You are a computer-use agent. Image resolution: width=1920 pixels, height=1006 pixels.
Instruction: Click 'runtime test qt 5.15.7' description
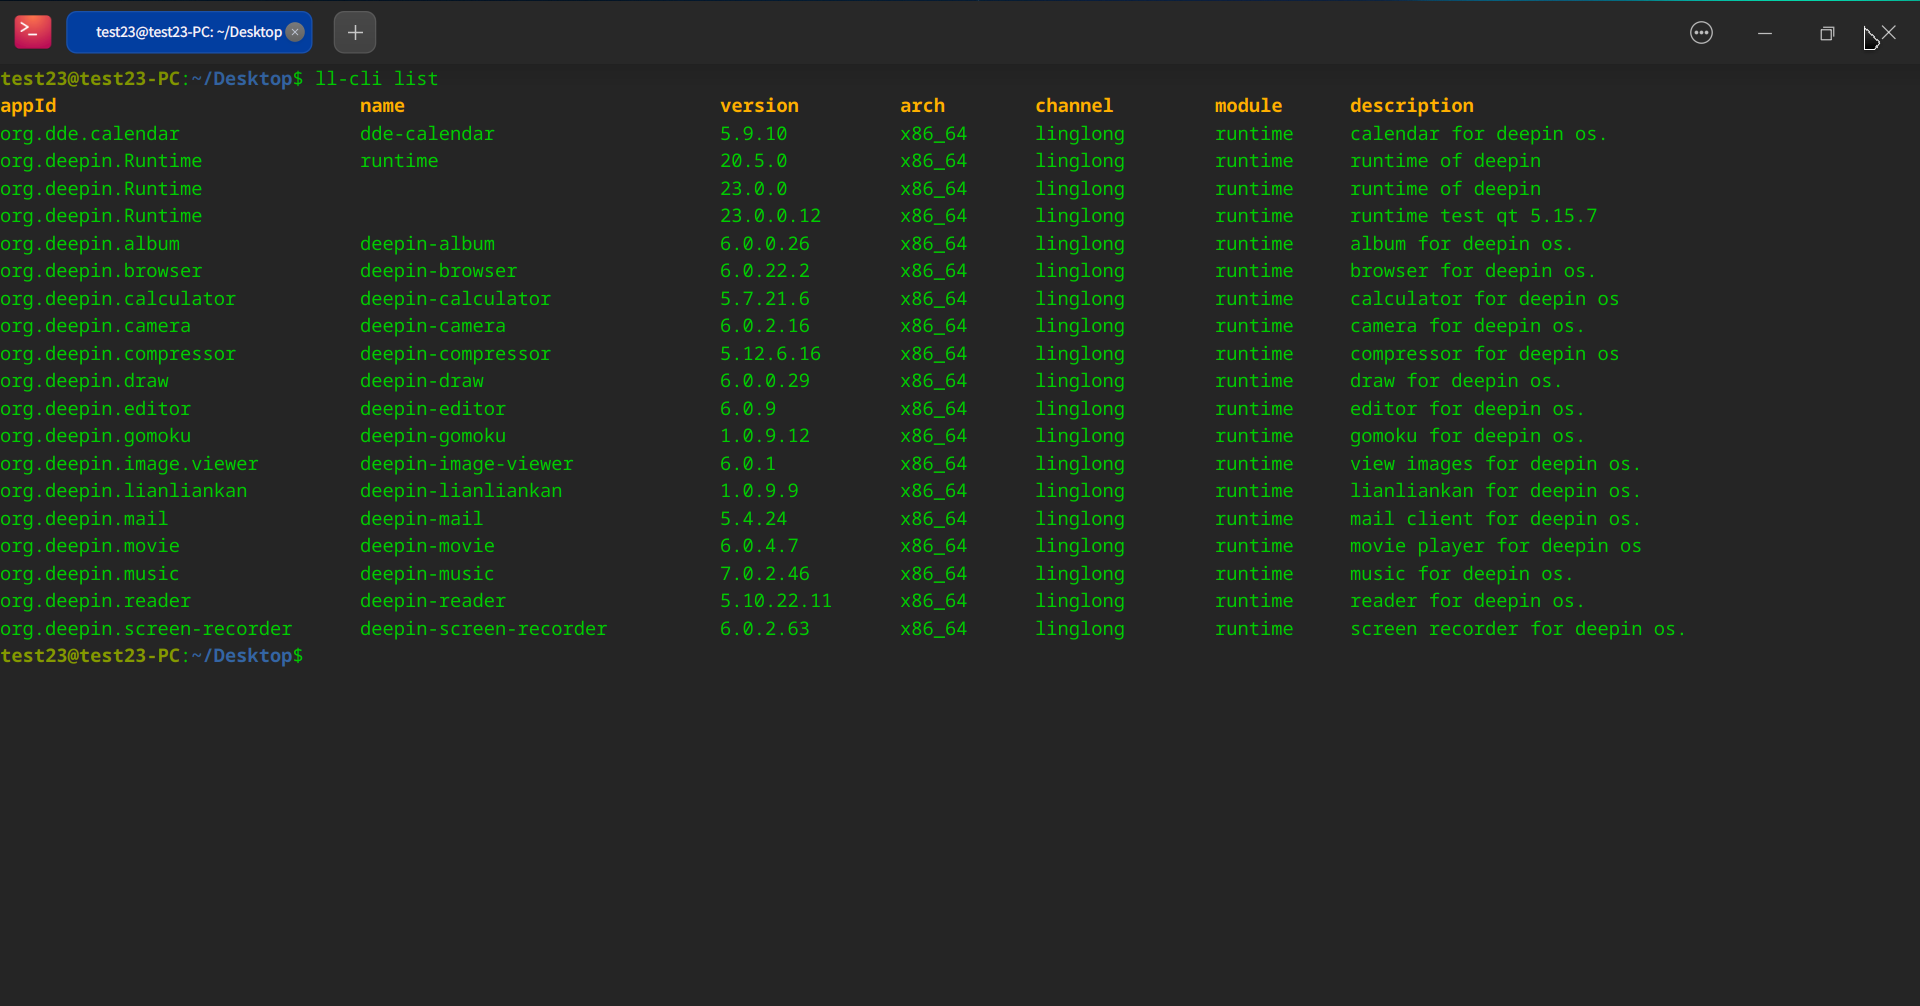pyautogui.click(x=1474, y=216)
